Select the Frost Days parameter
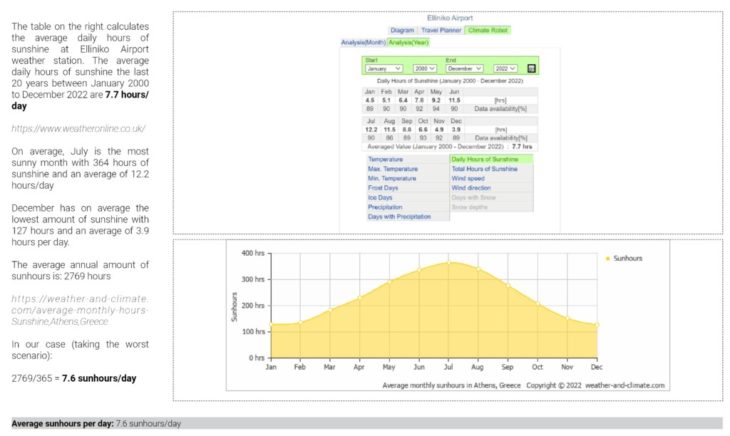 pyautogui.click(x=385, y=187)
